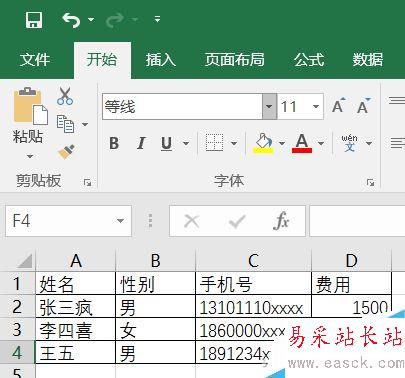The height and width of the screenshot is (378, 405).
Task: Open the 页面布局 tab
Action: (235, 60)
